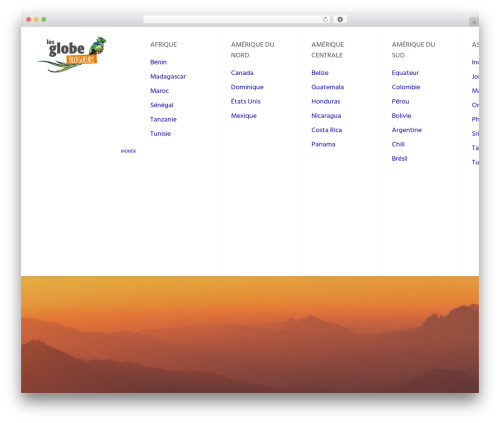Visit the Sénégal destination link

[x=162, y=105]
